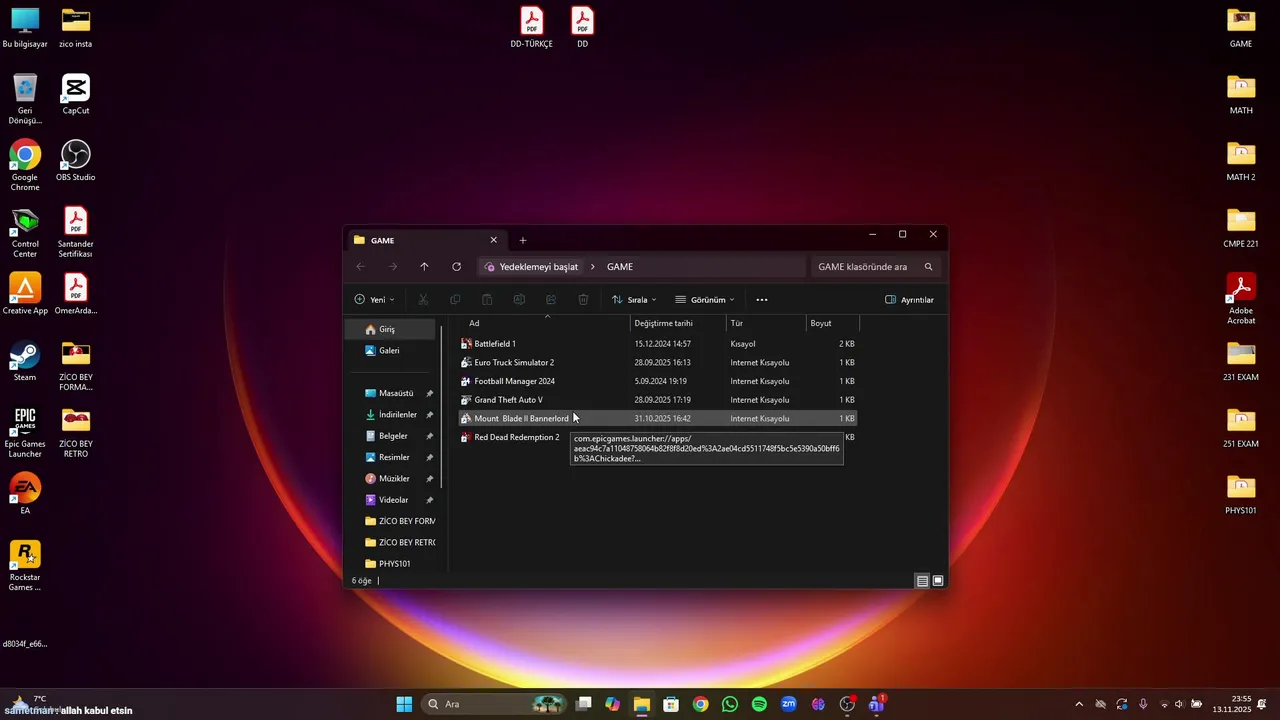
Task: Sort by the Tür column header
Action: 766,323
